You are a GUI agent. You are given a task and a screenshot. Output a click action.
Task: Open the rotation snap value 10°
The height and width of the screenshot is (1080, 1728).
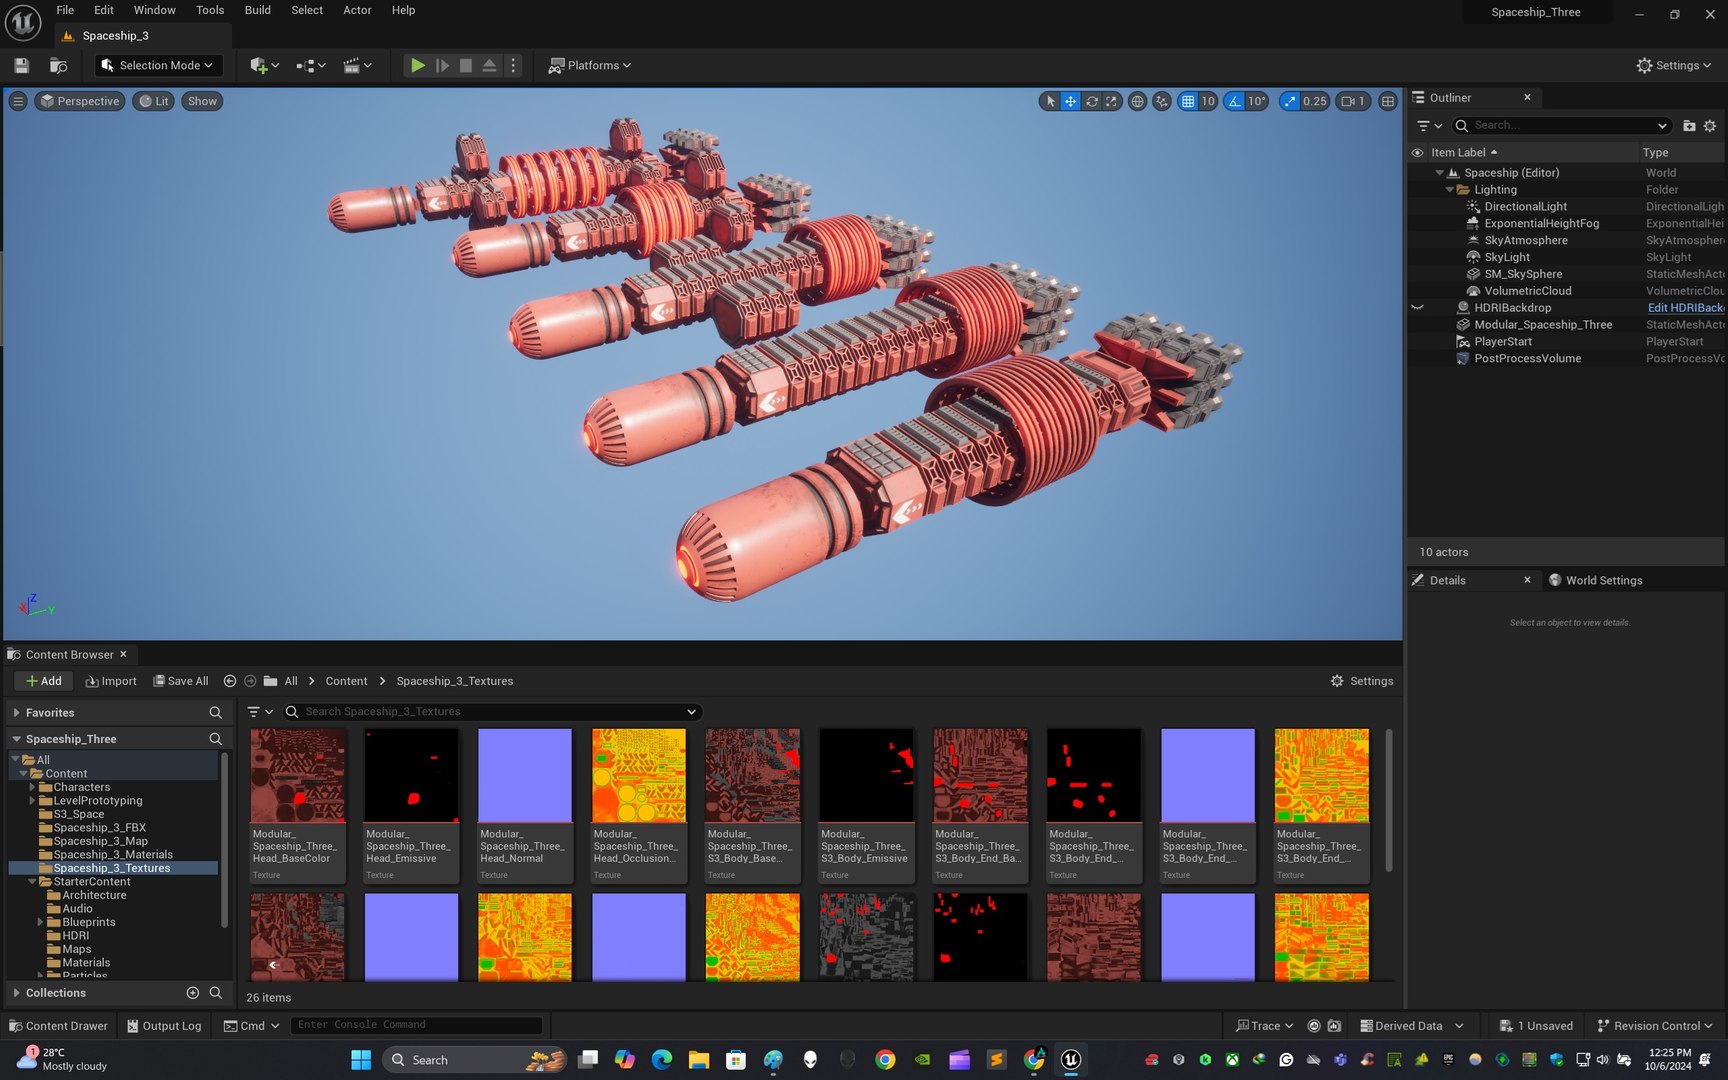point(1257,101)
